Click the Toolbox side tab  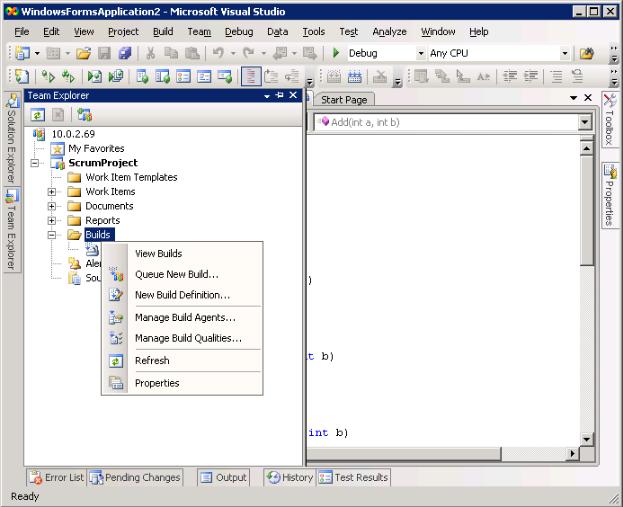tap(609, 120)
